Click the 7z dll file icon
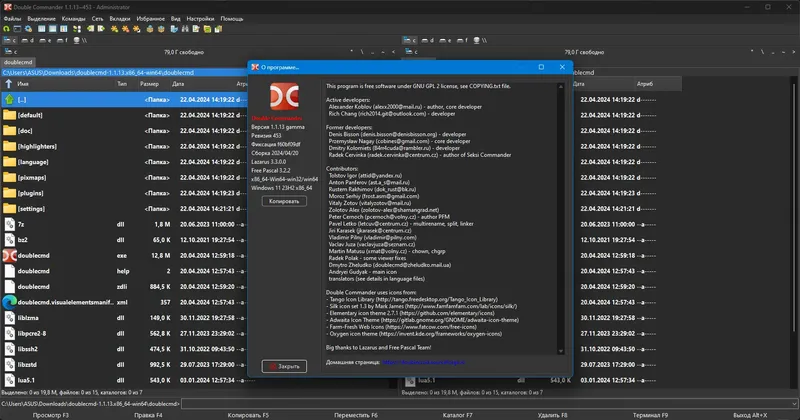800x420 pixels. coord(9,223)
